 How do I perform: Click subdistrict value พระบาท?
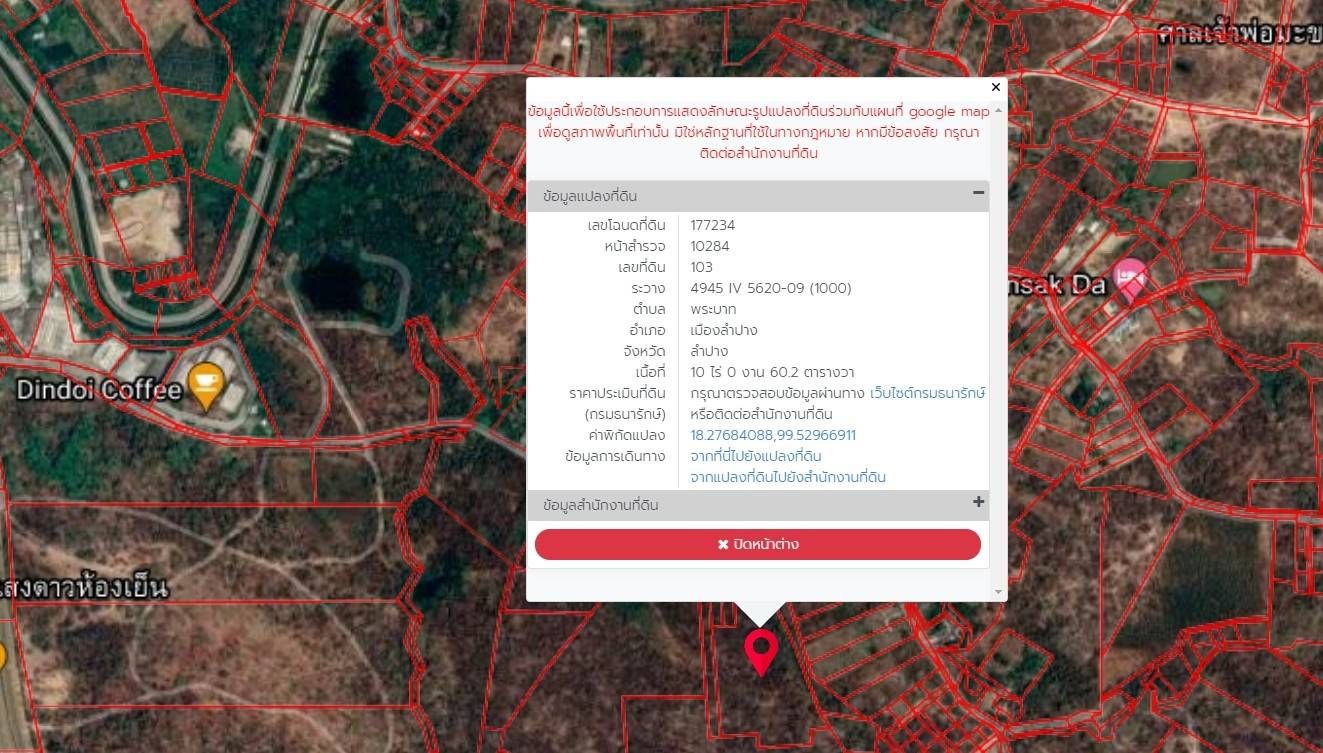coord(713,309)
